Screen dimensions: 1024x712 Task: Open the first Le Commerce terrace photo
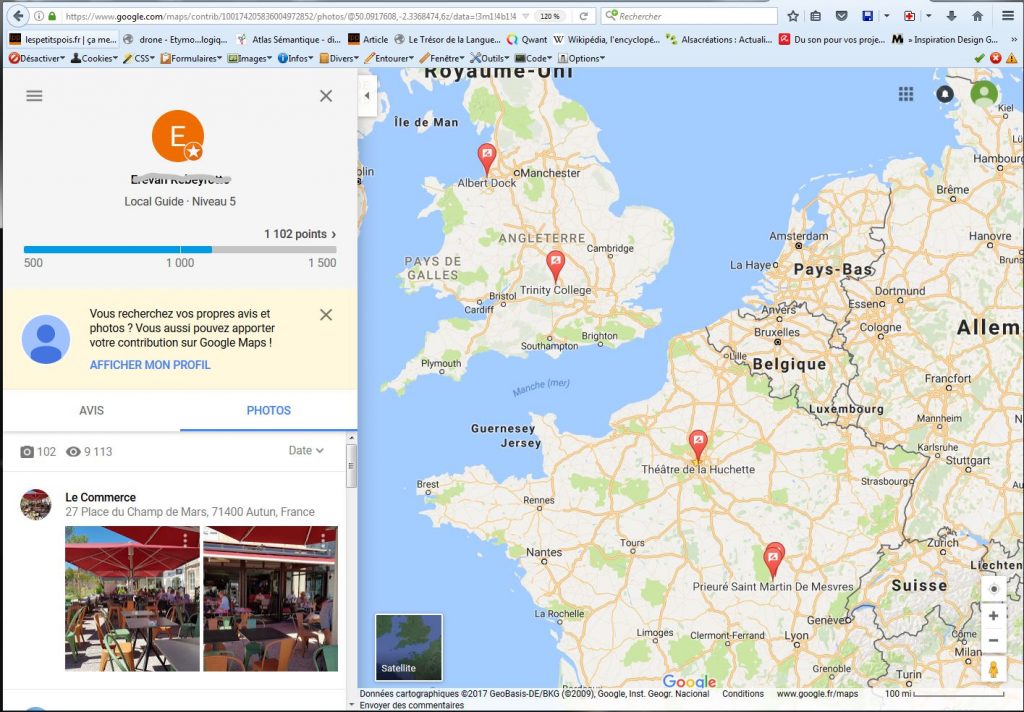pos(132,598)
